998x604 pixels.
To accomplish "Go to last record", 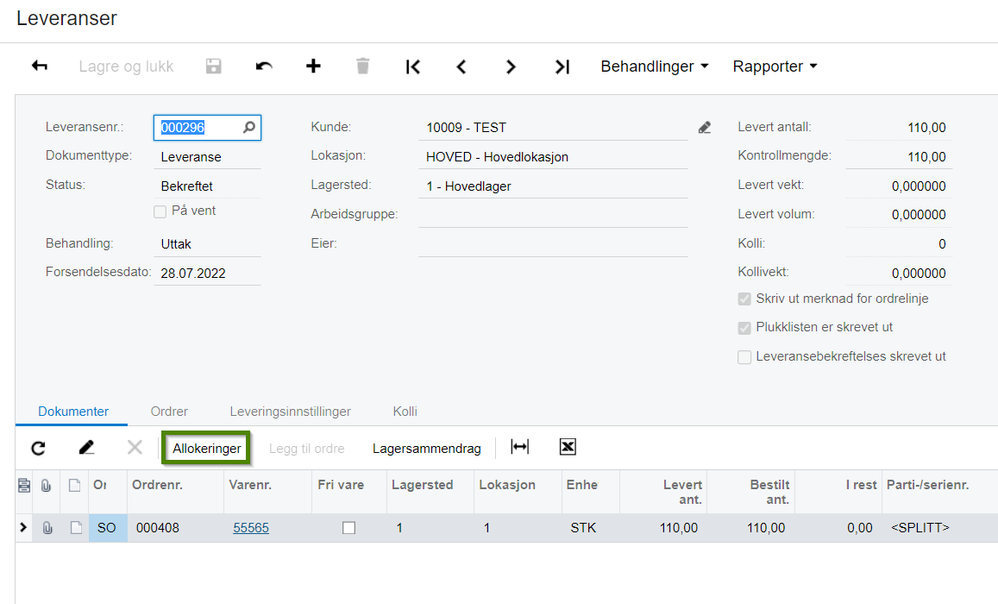I will pyautogui.click(x=561, y=66).
